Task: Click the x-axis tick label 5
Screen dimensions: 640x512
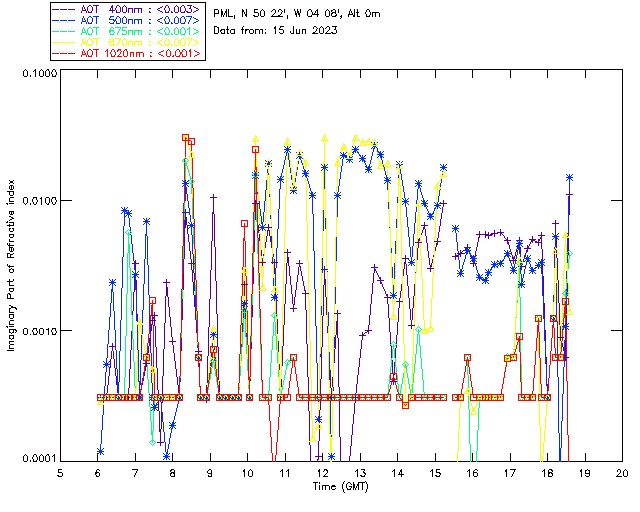Action: pyautogui.click(x=60, y=473)
